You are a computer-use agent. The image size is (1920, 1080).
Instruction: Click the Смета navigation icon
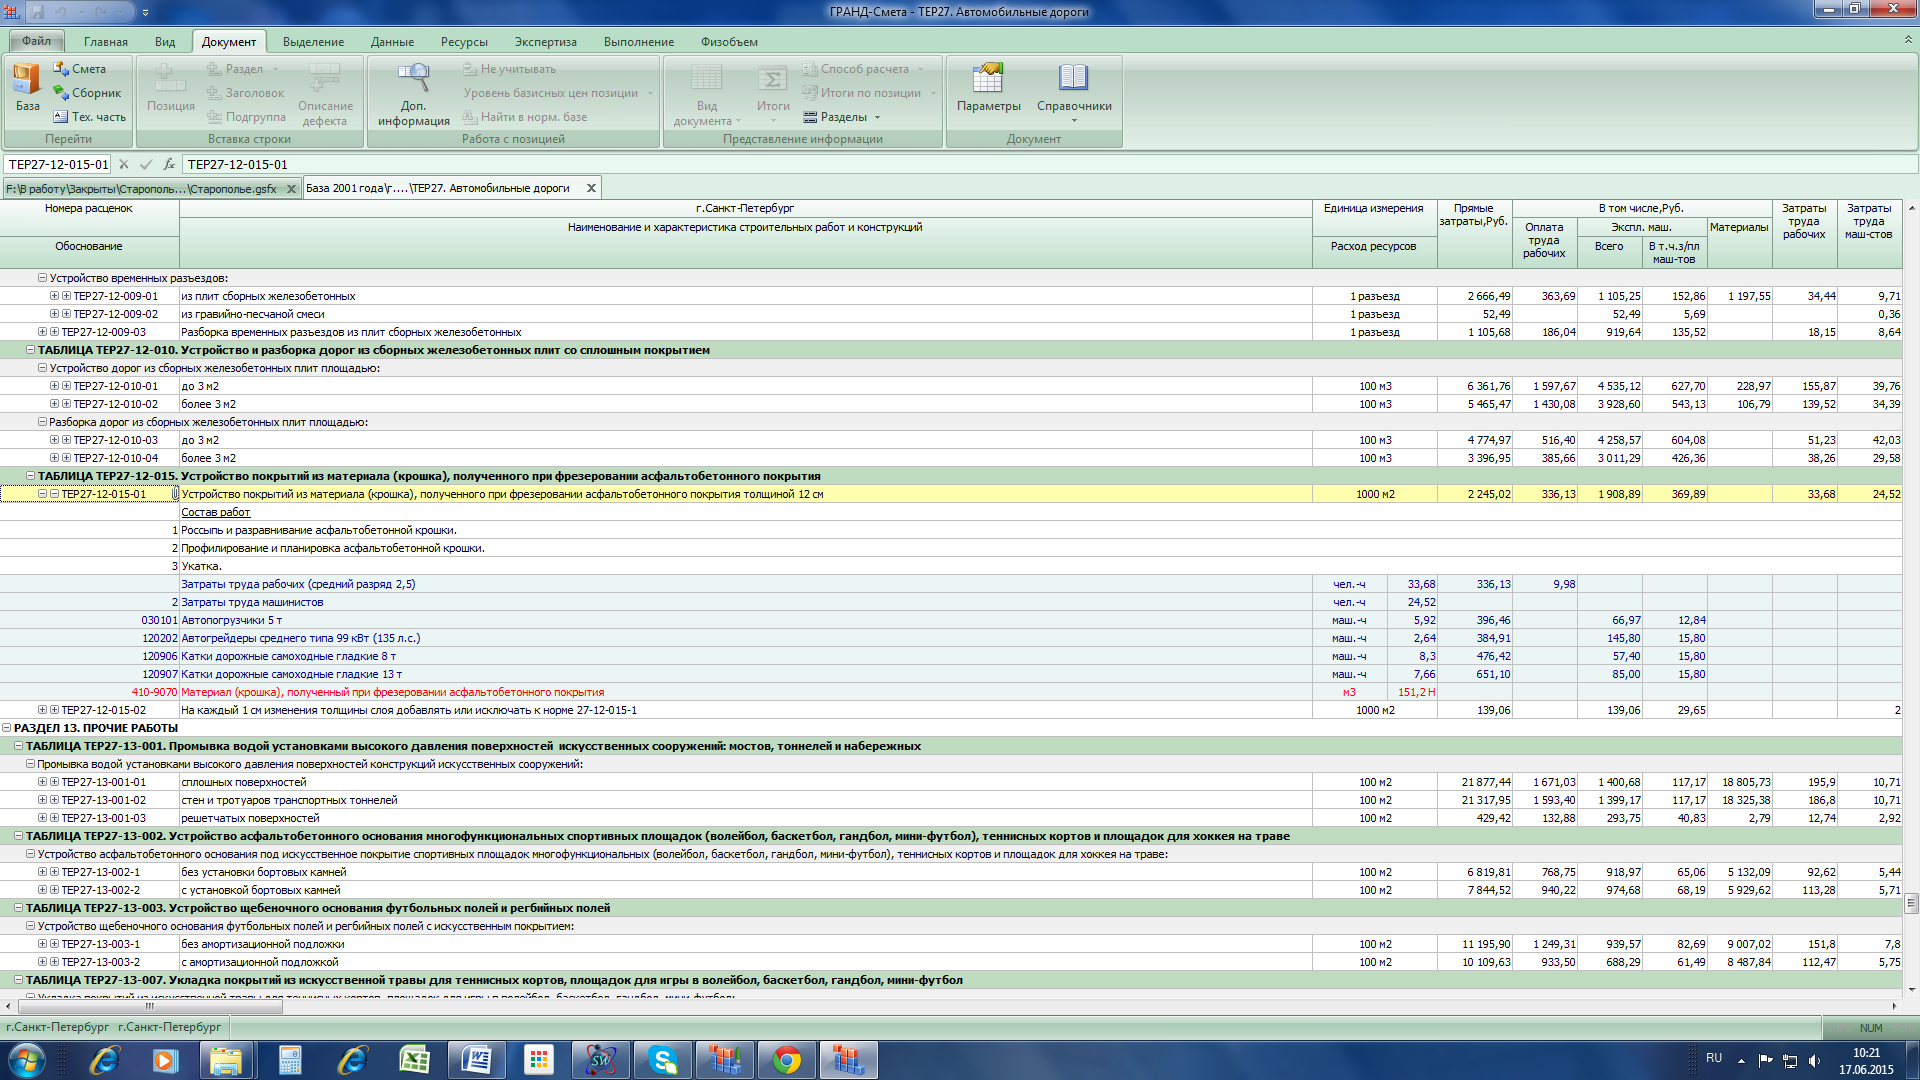click(61, 69)
